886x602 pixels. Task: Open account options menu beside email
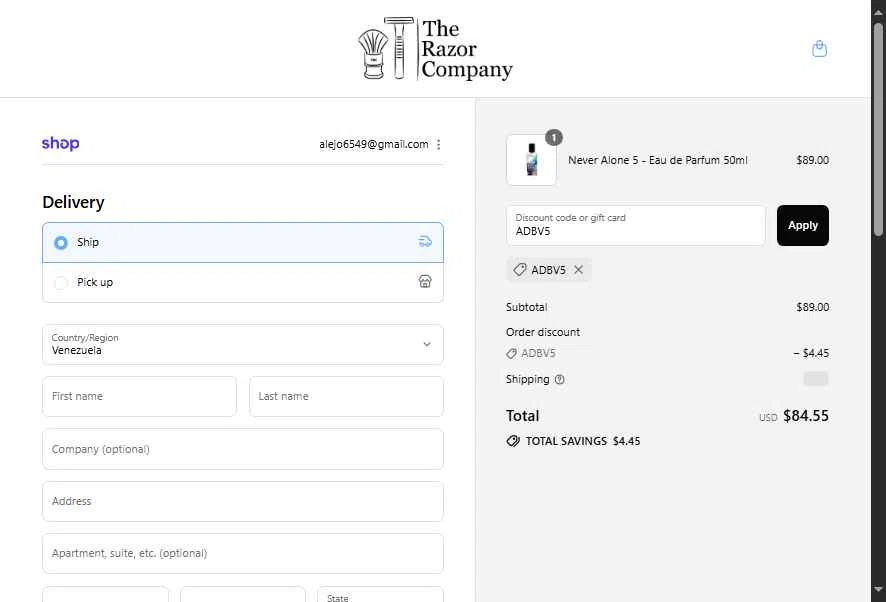pos(438,145)
